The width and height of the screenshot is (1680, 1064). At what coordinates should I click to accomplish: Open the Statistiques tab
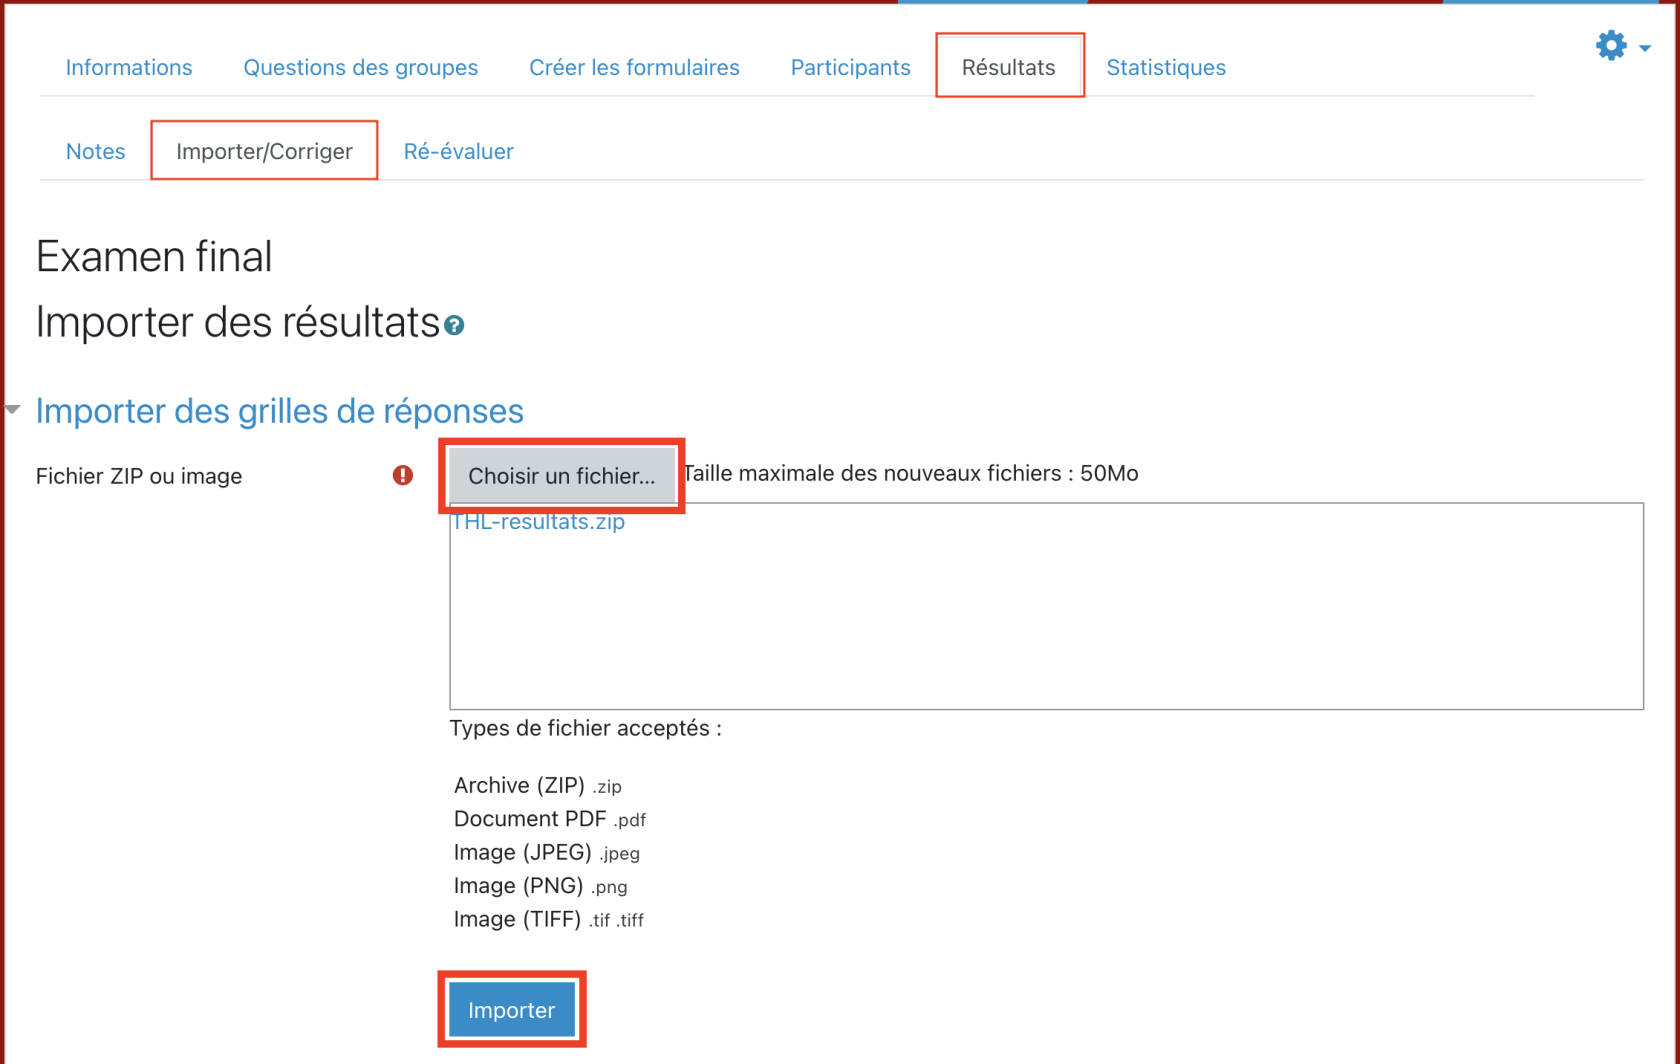coord(1165,67)
